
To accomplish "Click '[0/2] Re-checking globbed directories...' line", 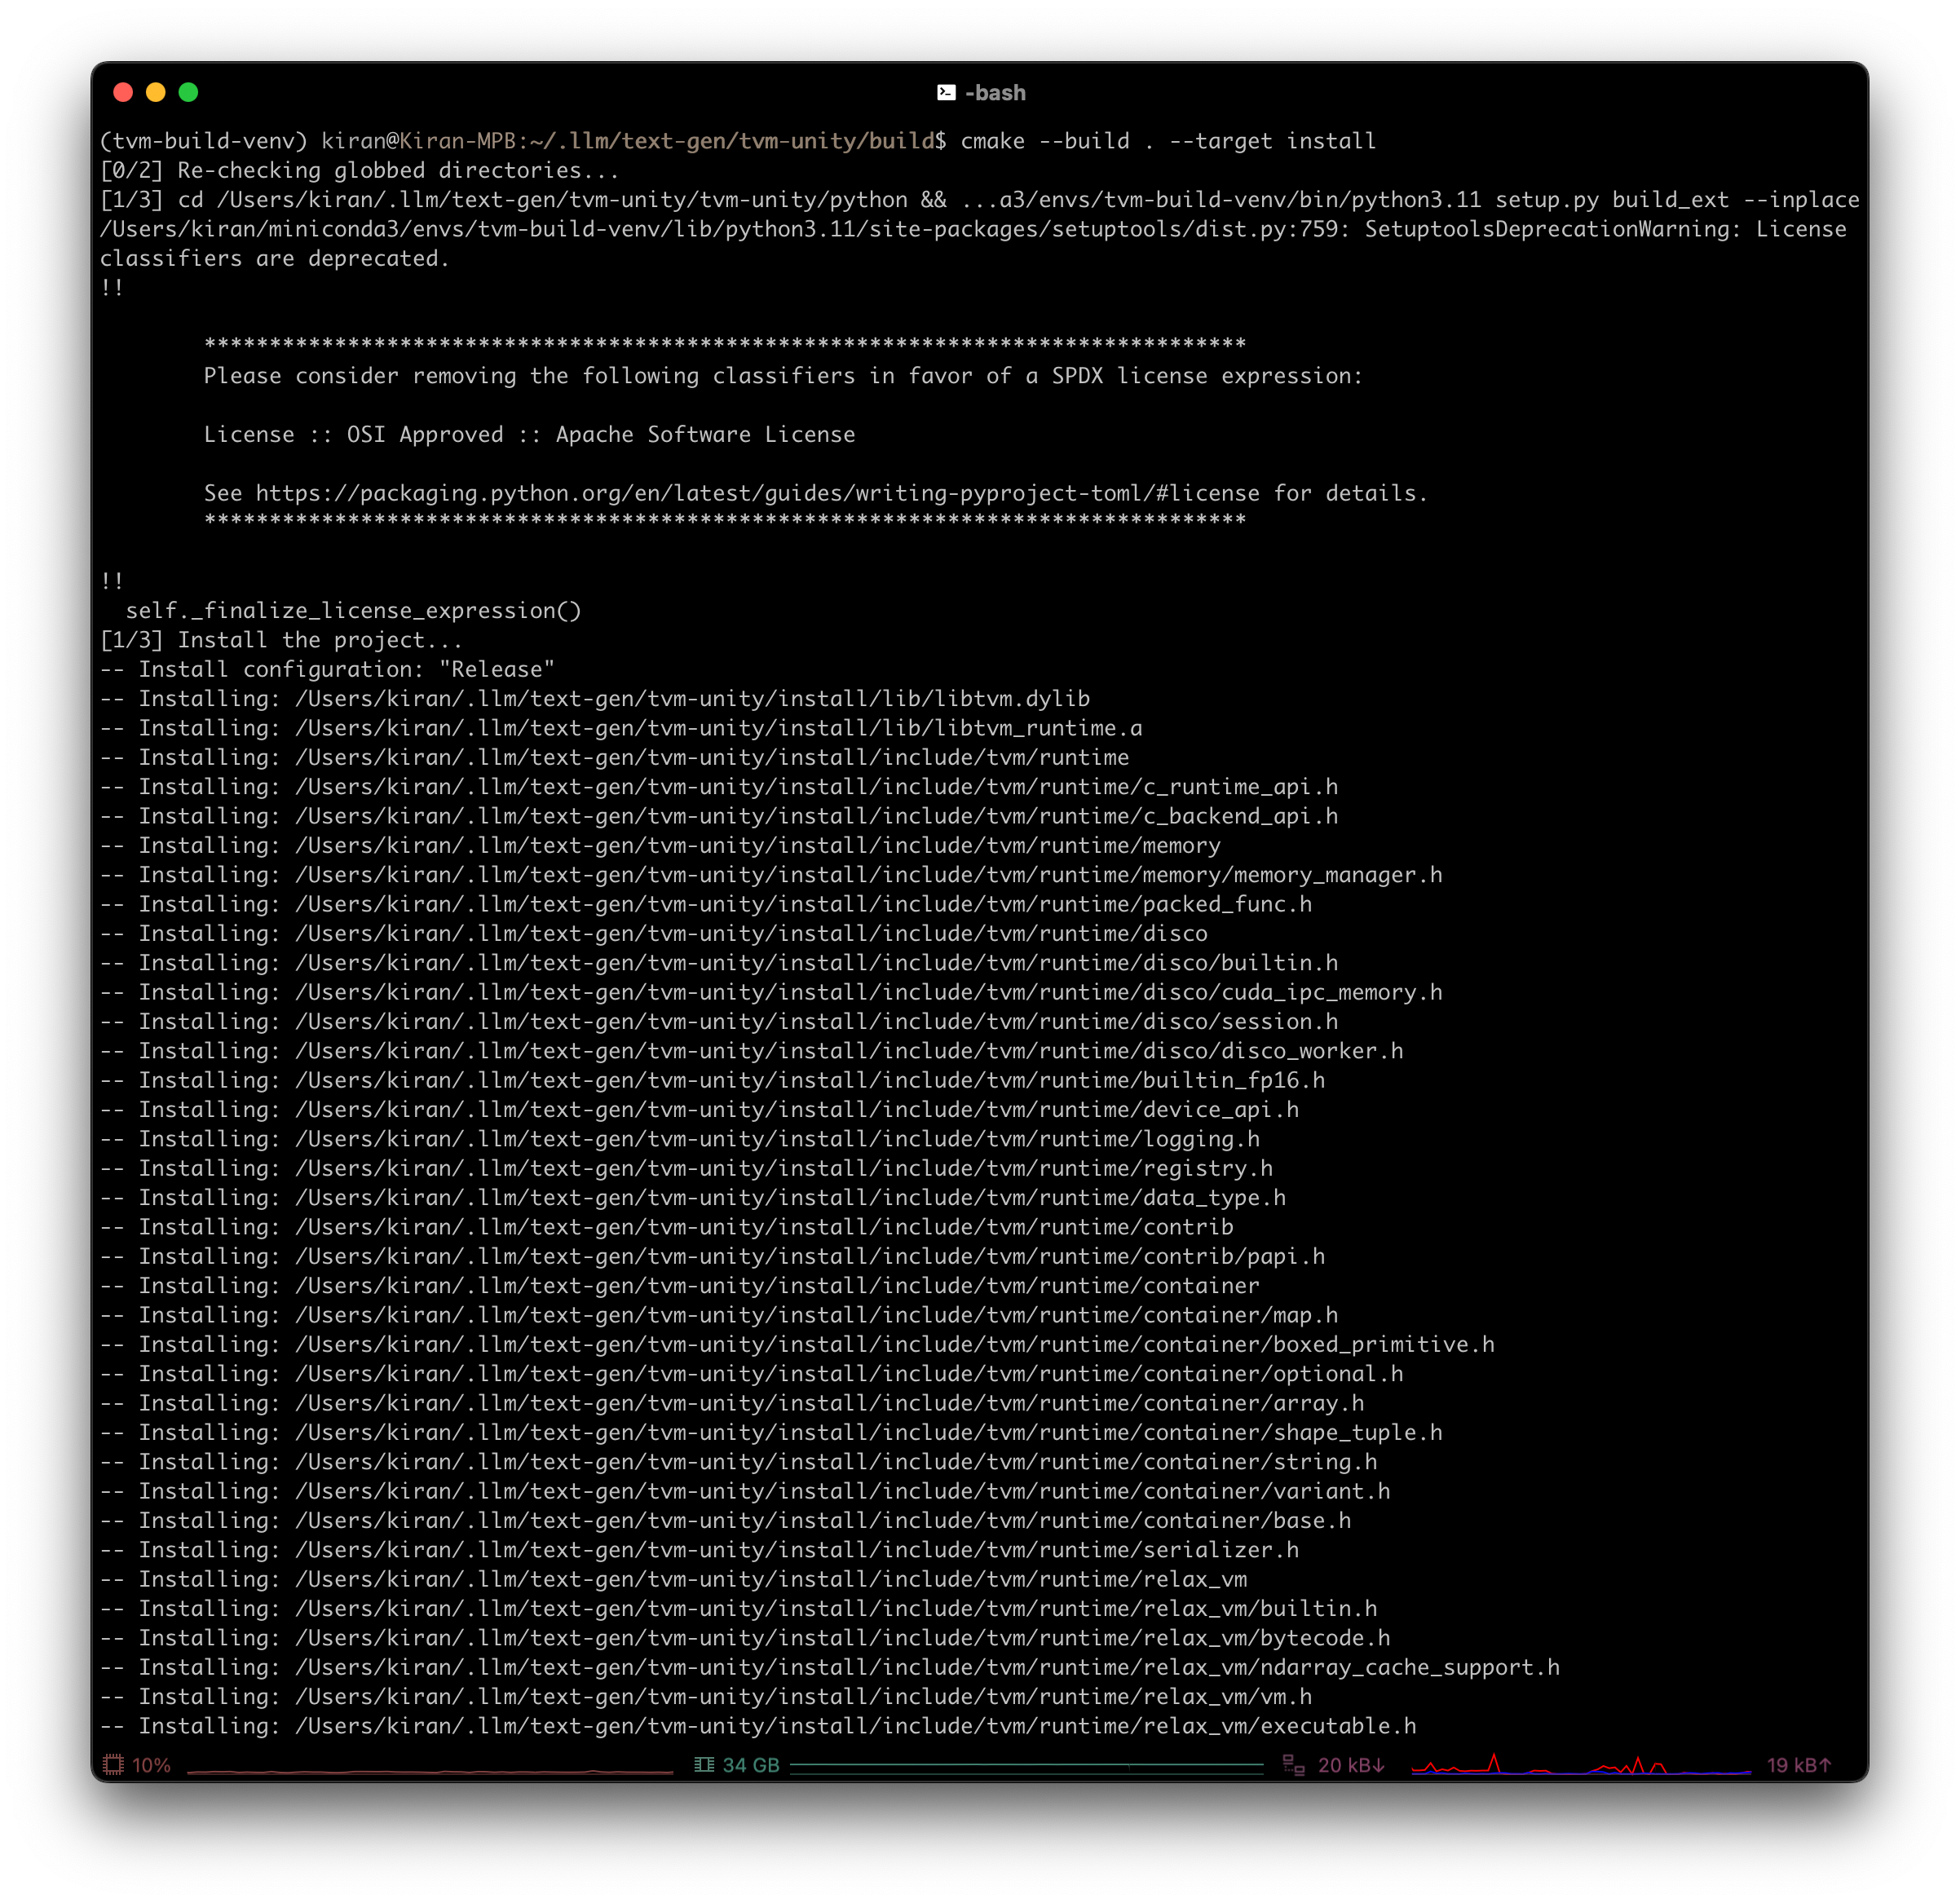I will [360, 170].
